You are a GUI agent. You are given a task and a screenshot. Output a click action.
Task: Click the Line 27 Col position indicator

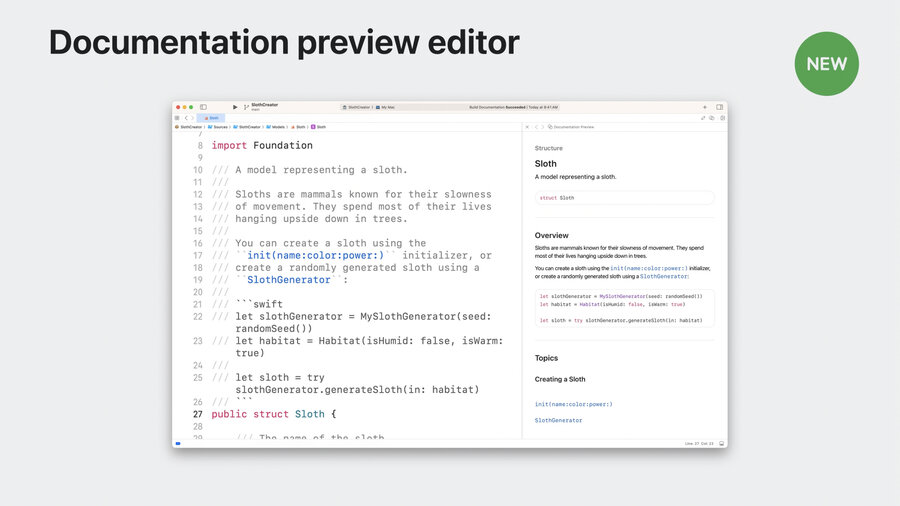point(699,443)
